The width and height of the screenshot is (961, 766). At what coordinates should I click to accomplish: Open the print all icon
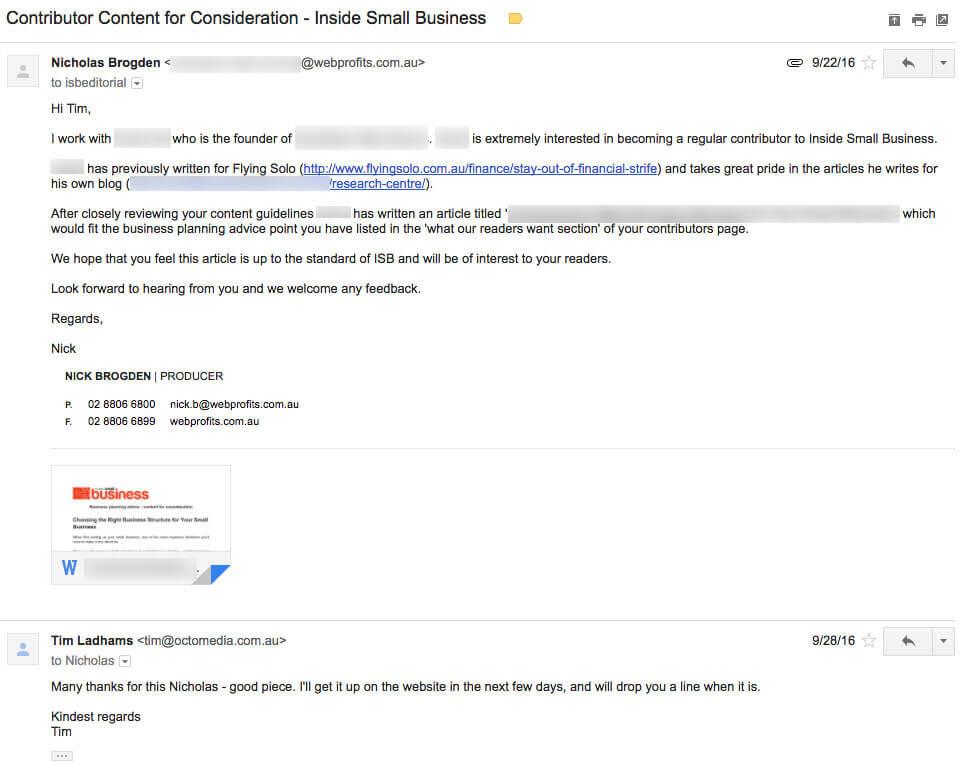pos(918,20)
